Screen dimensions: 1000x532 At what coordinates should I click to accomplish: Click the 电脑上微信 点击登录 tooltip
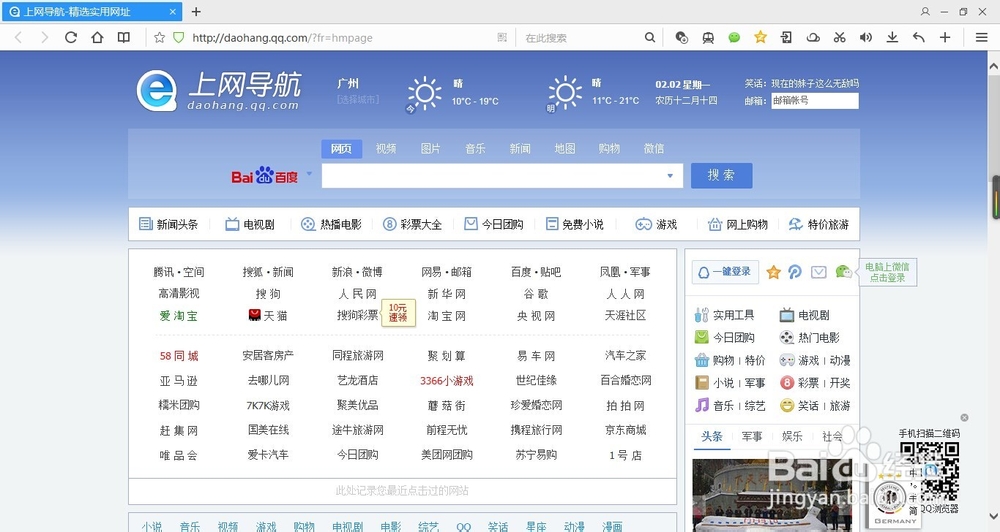887,272
